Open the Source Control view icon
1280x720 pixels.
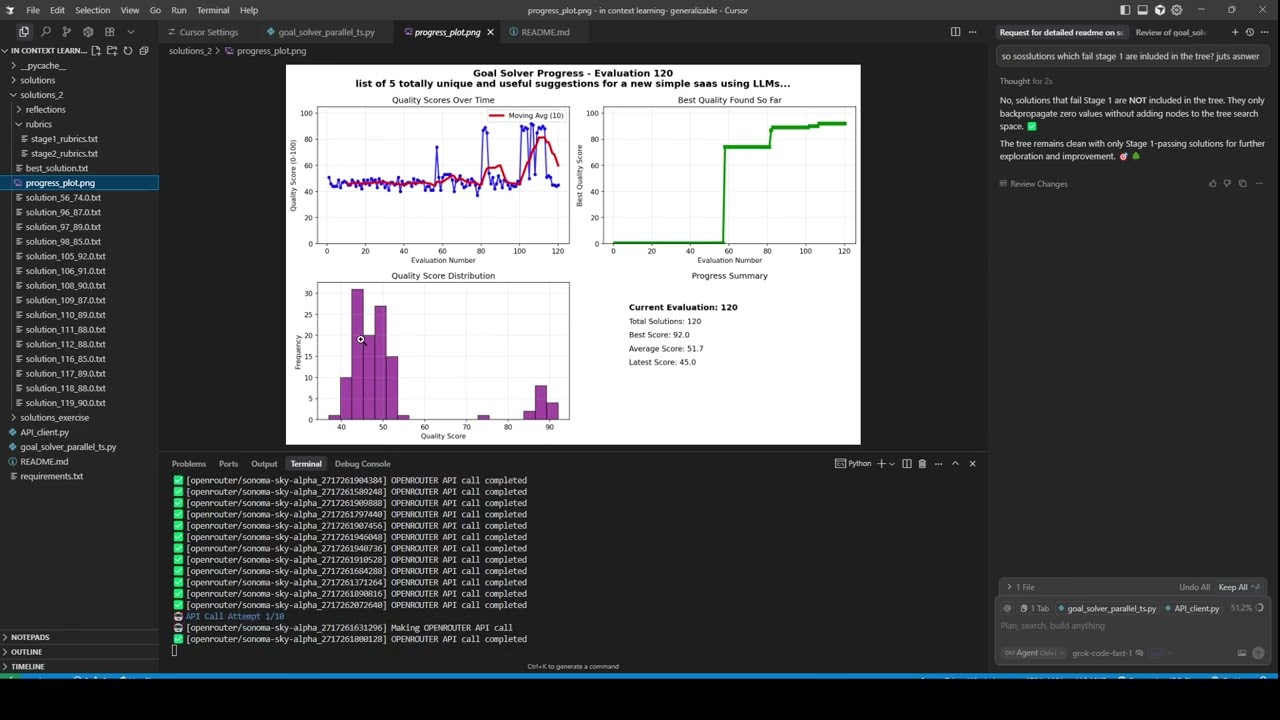66,32
